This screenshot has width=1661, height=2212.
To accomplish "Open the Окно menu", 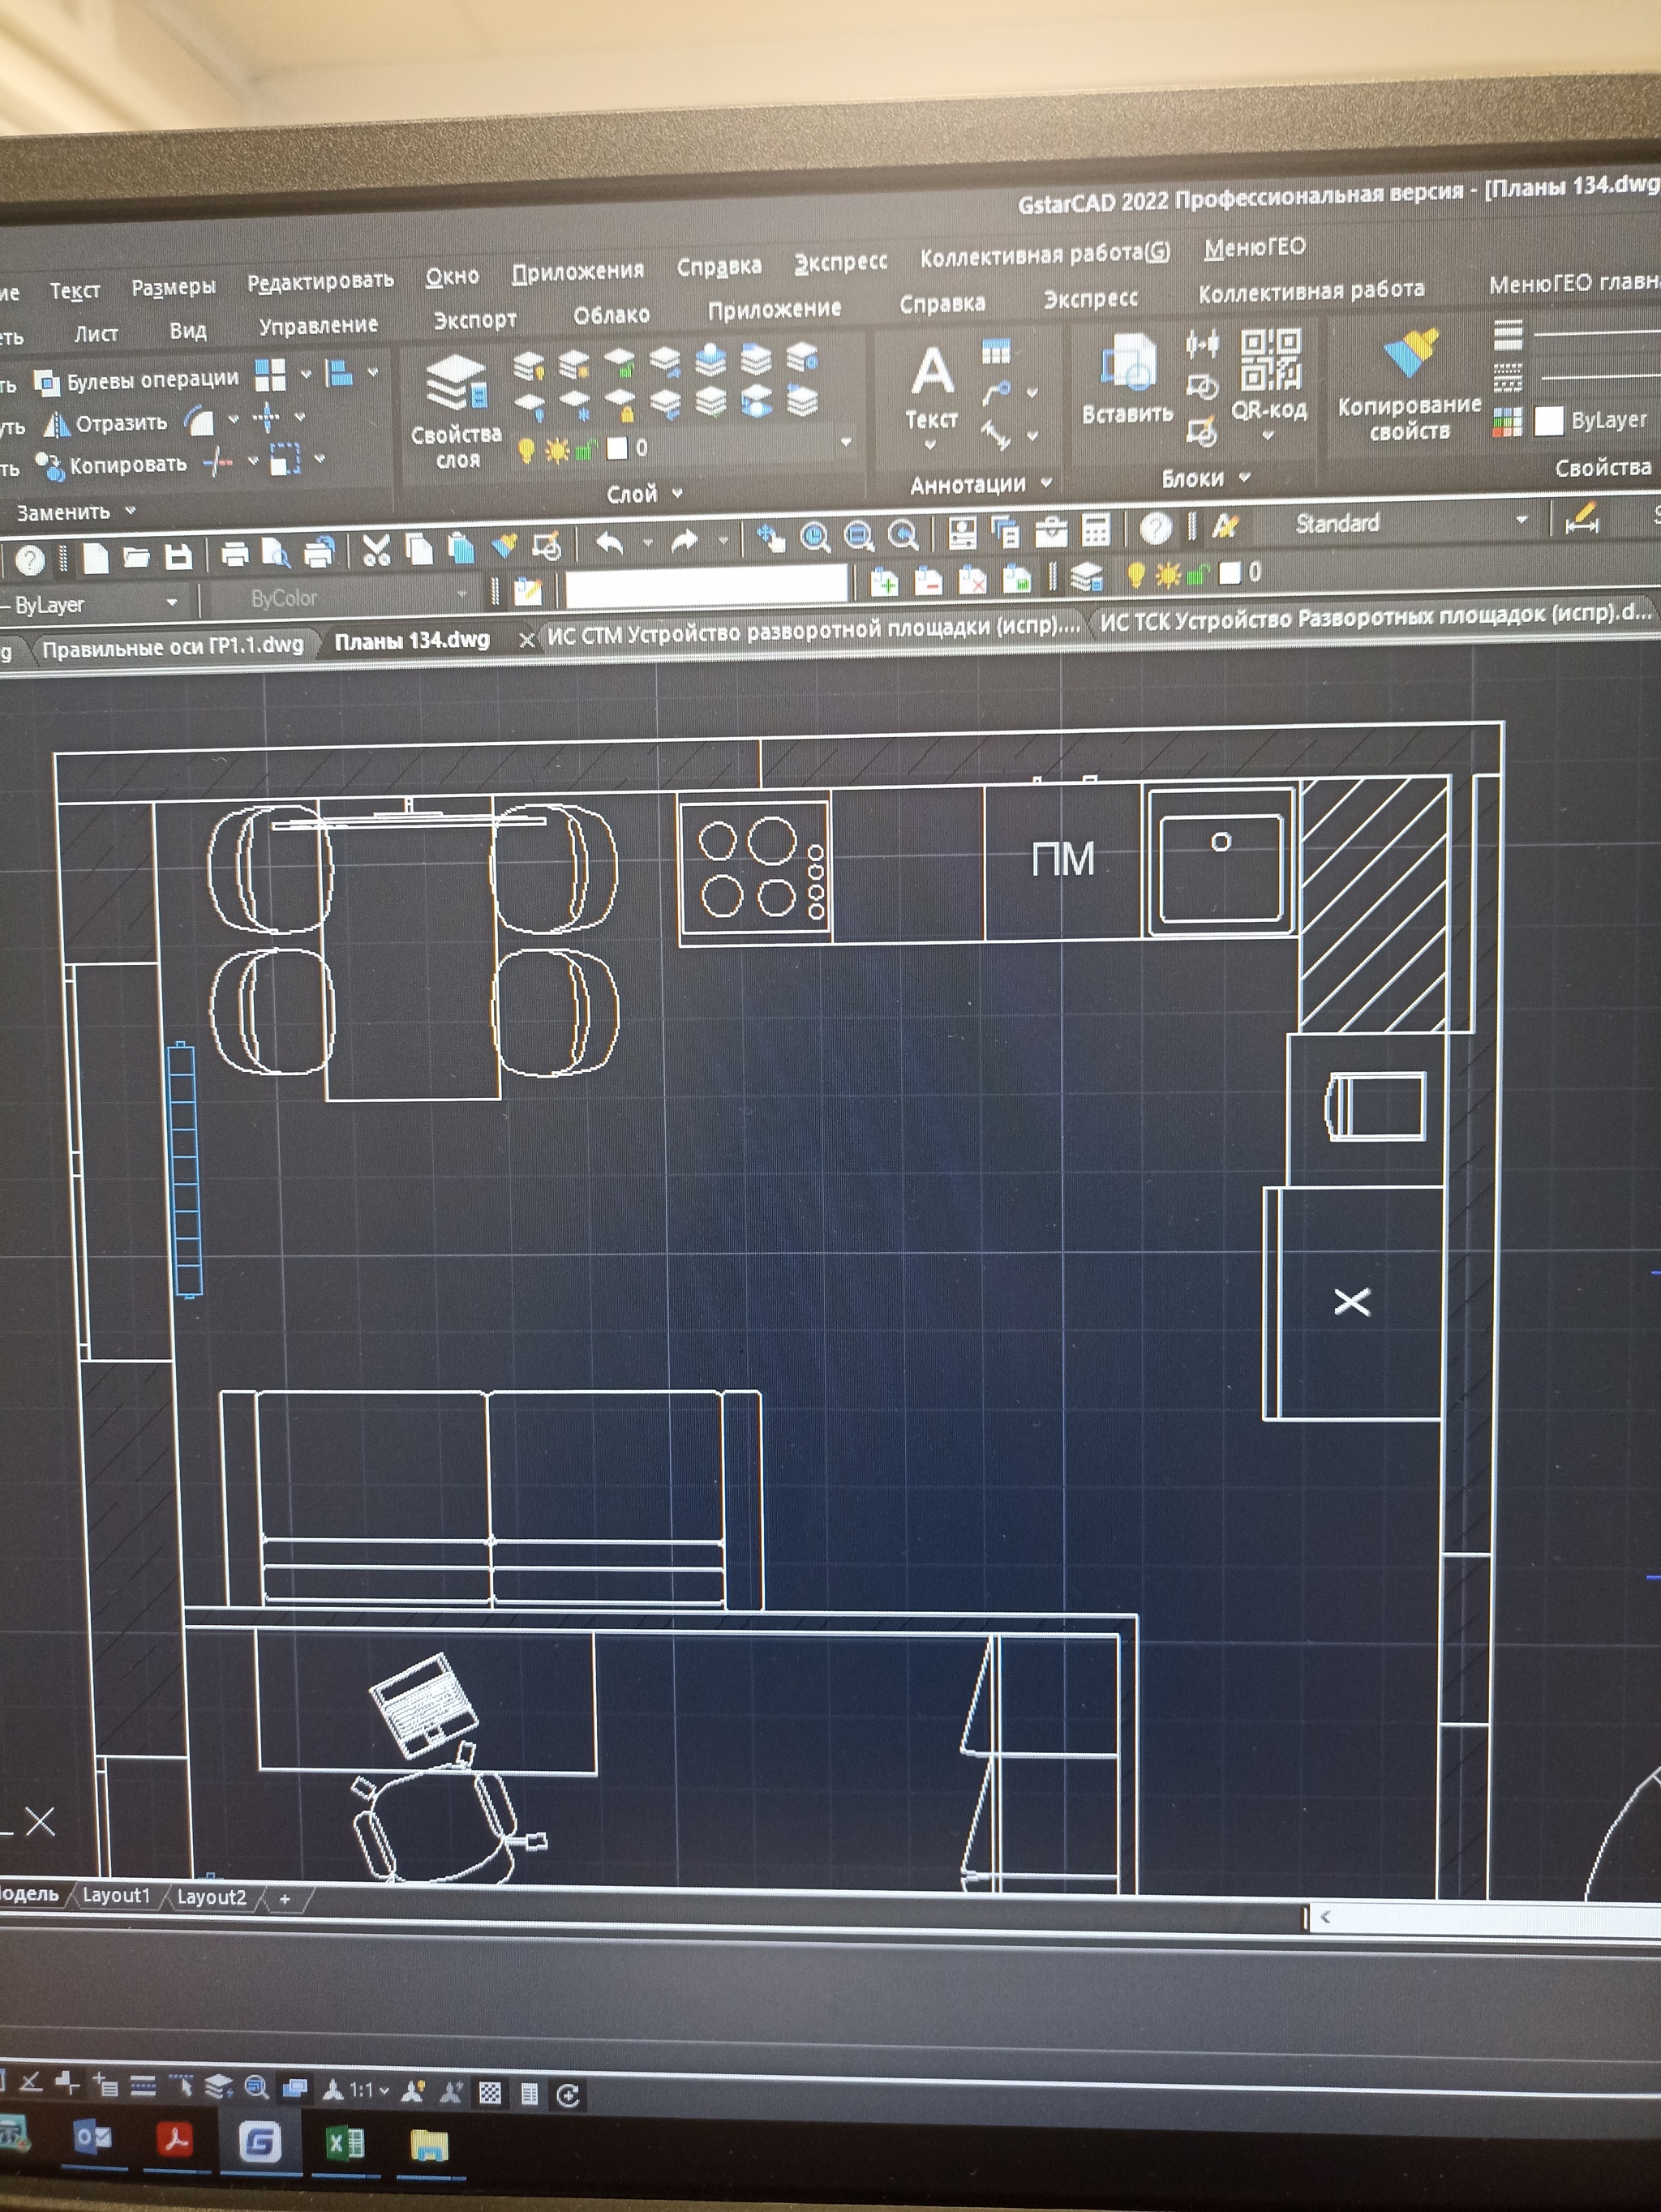I will 452,276.
